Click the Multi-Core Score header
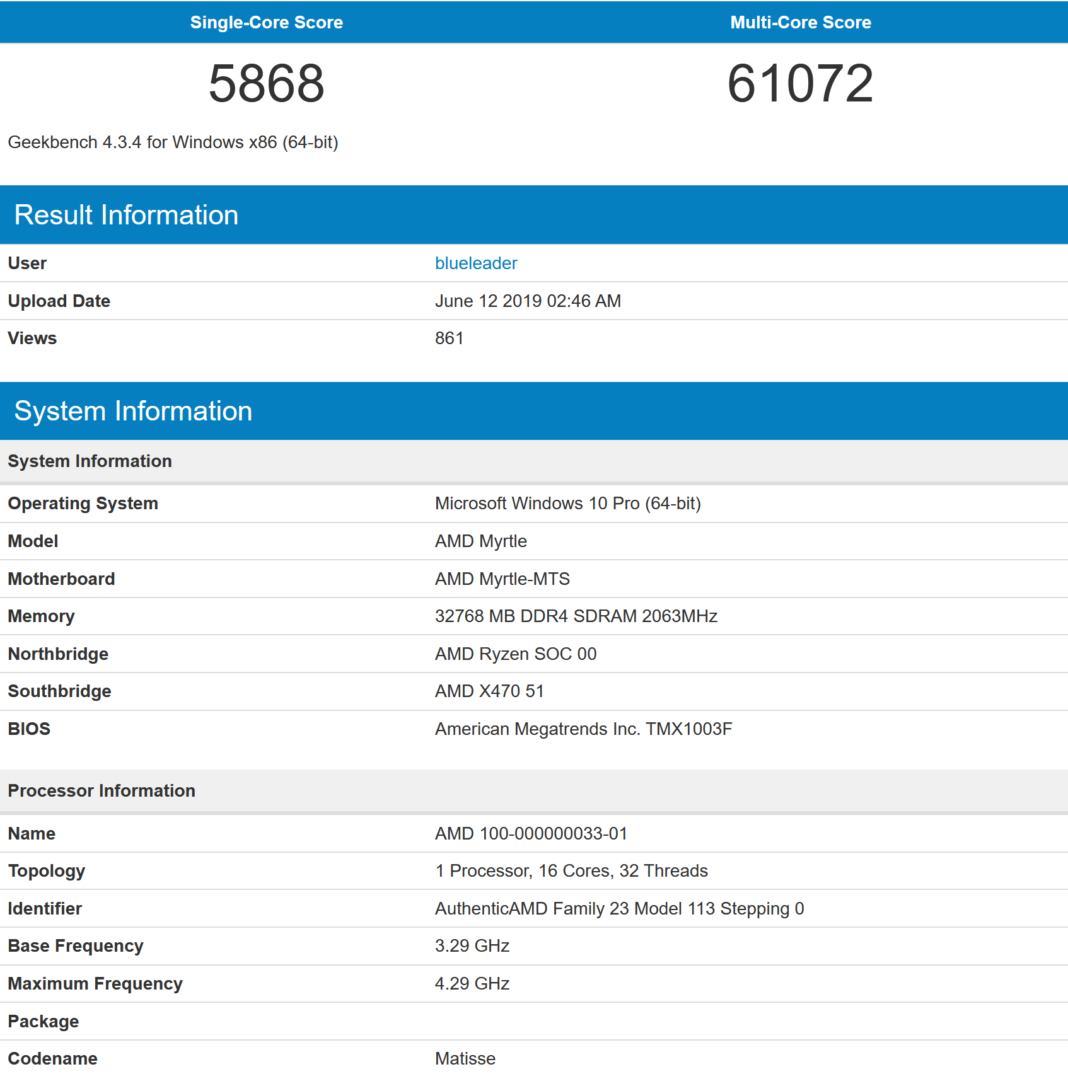Image resolution: width=1068 pixels, height=1074 pixels. tap(800, 22)
